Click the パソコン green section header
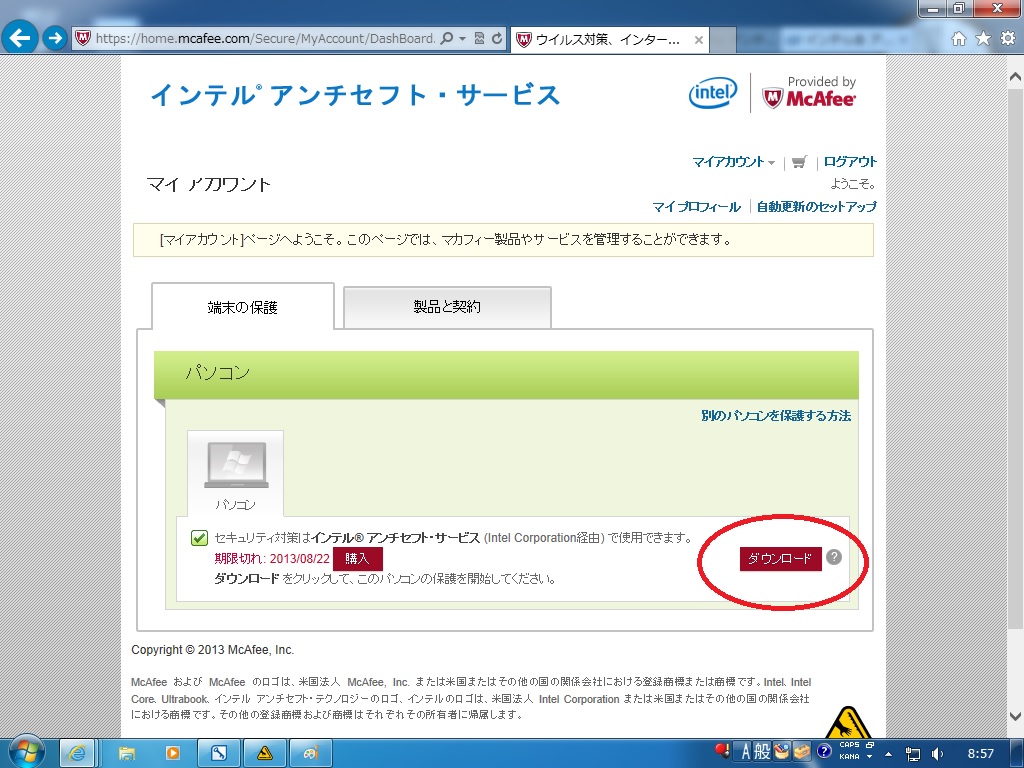The image size is (1024, 768). pos(506,375)
